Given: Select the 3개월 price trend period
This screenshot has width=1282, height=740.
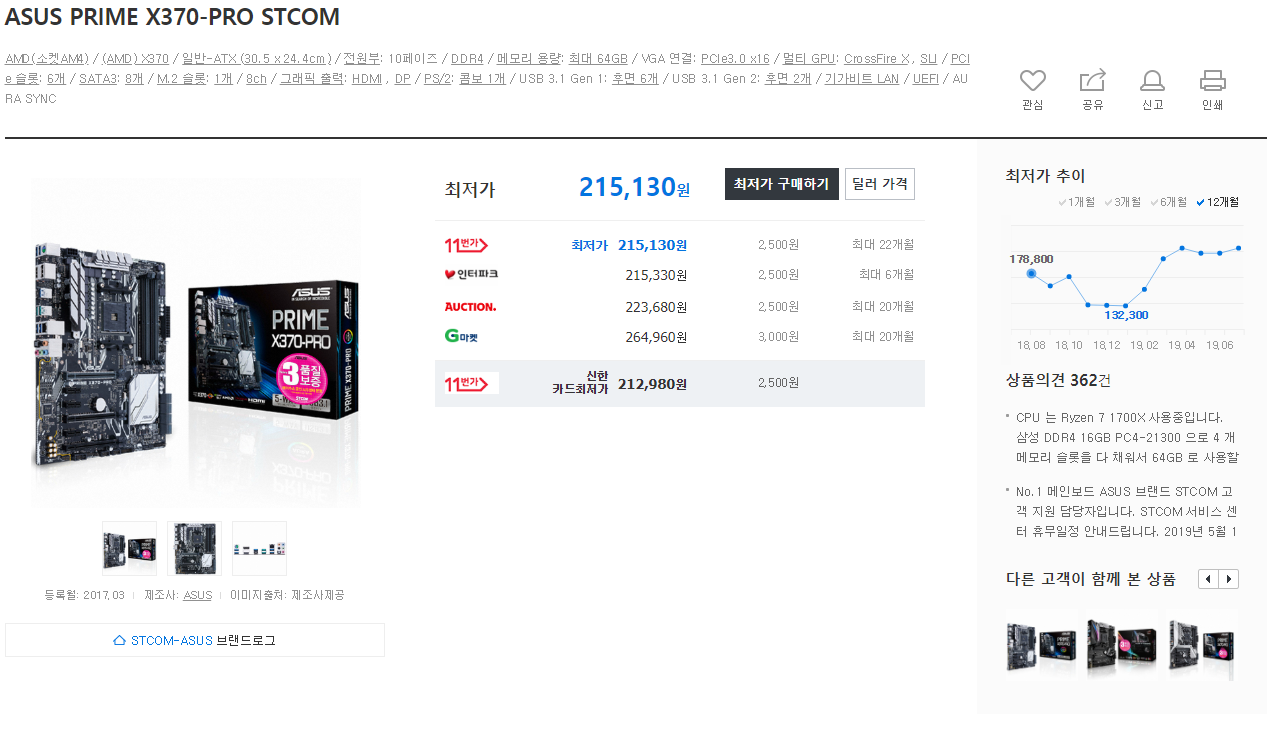Looking at the screenshot, I should pos(1122,202).
